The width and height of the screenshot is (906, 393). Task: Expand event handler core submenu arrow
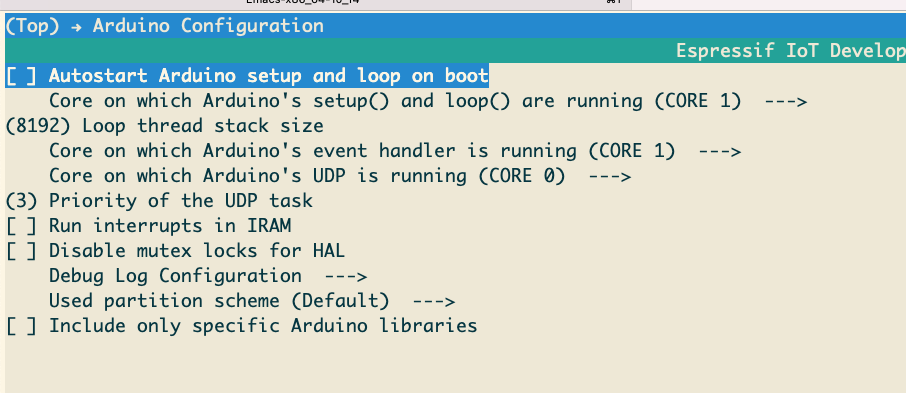coord(719,151)
